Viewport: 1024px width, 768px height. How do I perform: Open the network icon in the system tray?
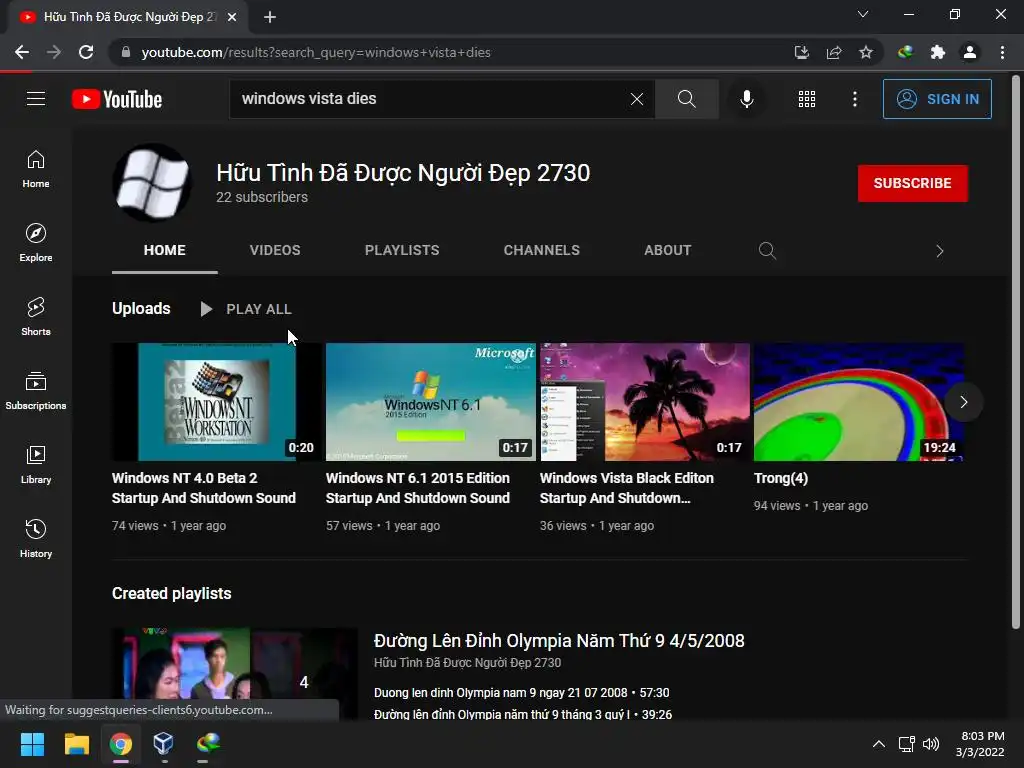click(906, 744)
